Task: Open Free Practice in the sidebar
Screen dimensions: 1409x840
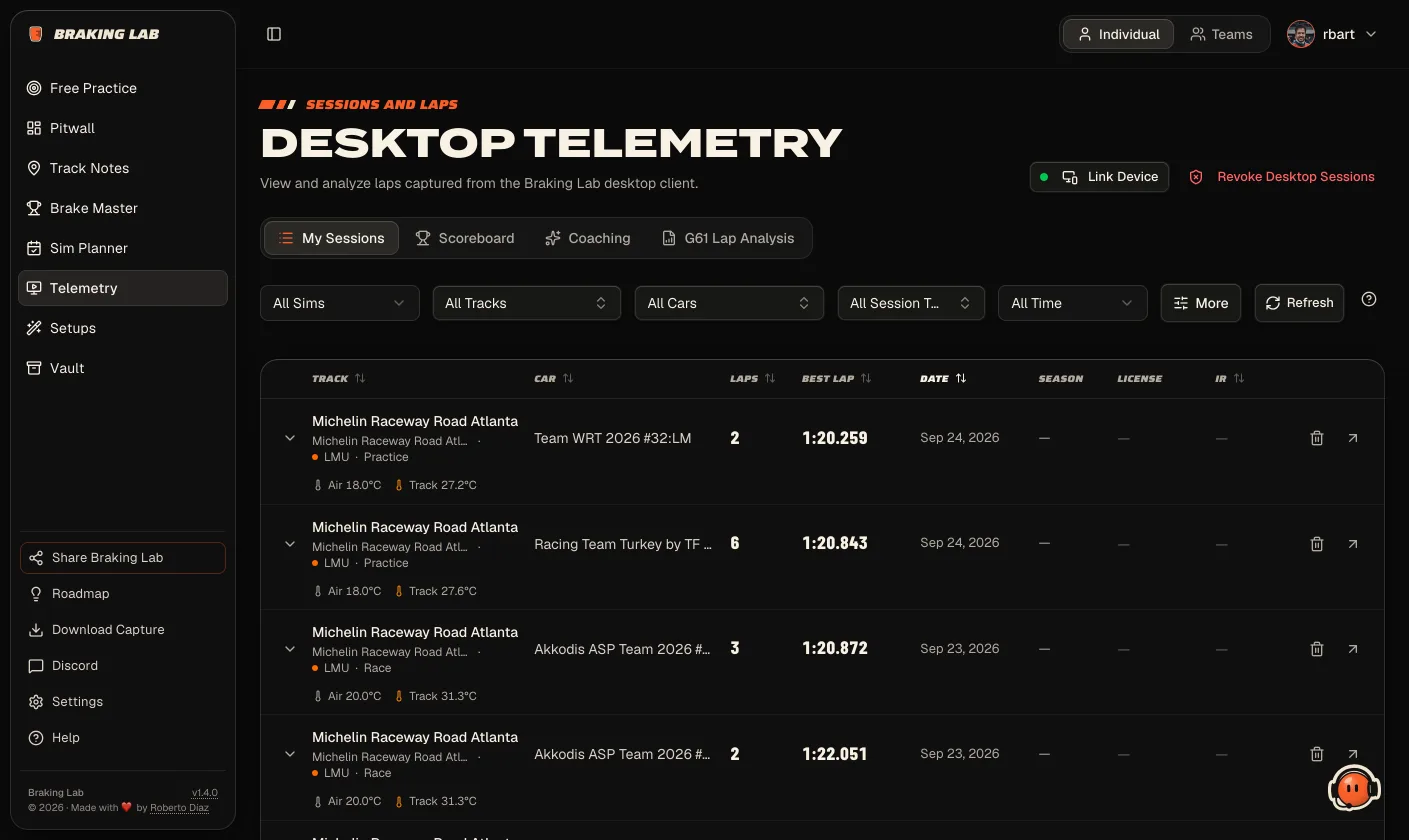Action: coord(123,88)
